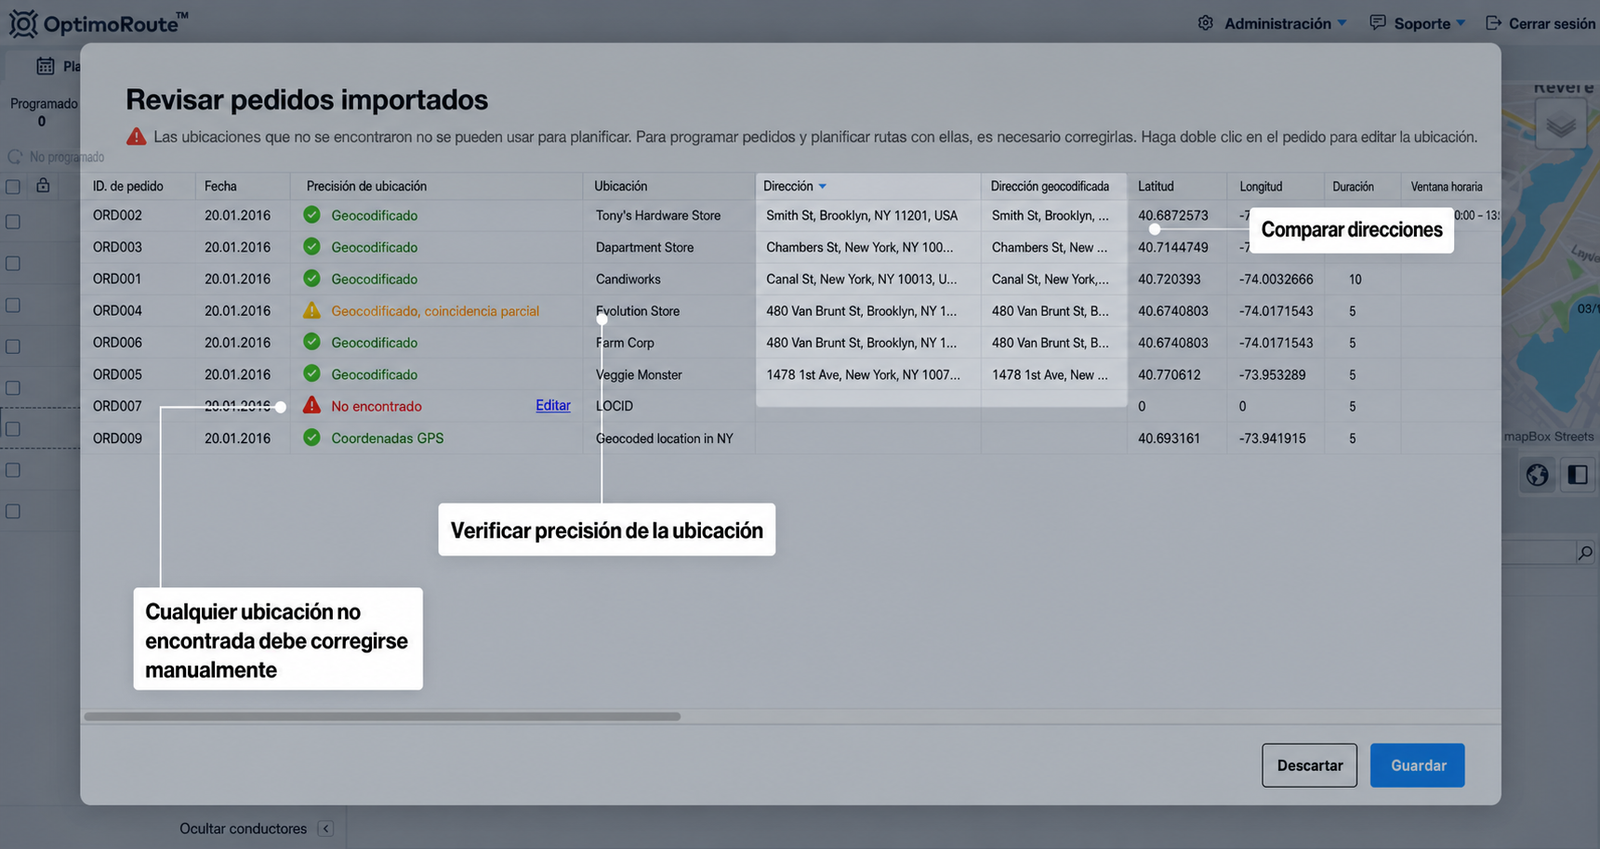Open the Administración dropdown
Screen dimensions: 1600x849
[x=1285, y=23]
